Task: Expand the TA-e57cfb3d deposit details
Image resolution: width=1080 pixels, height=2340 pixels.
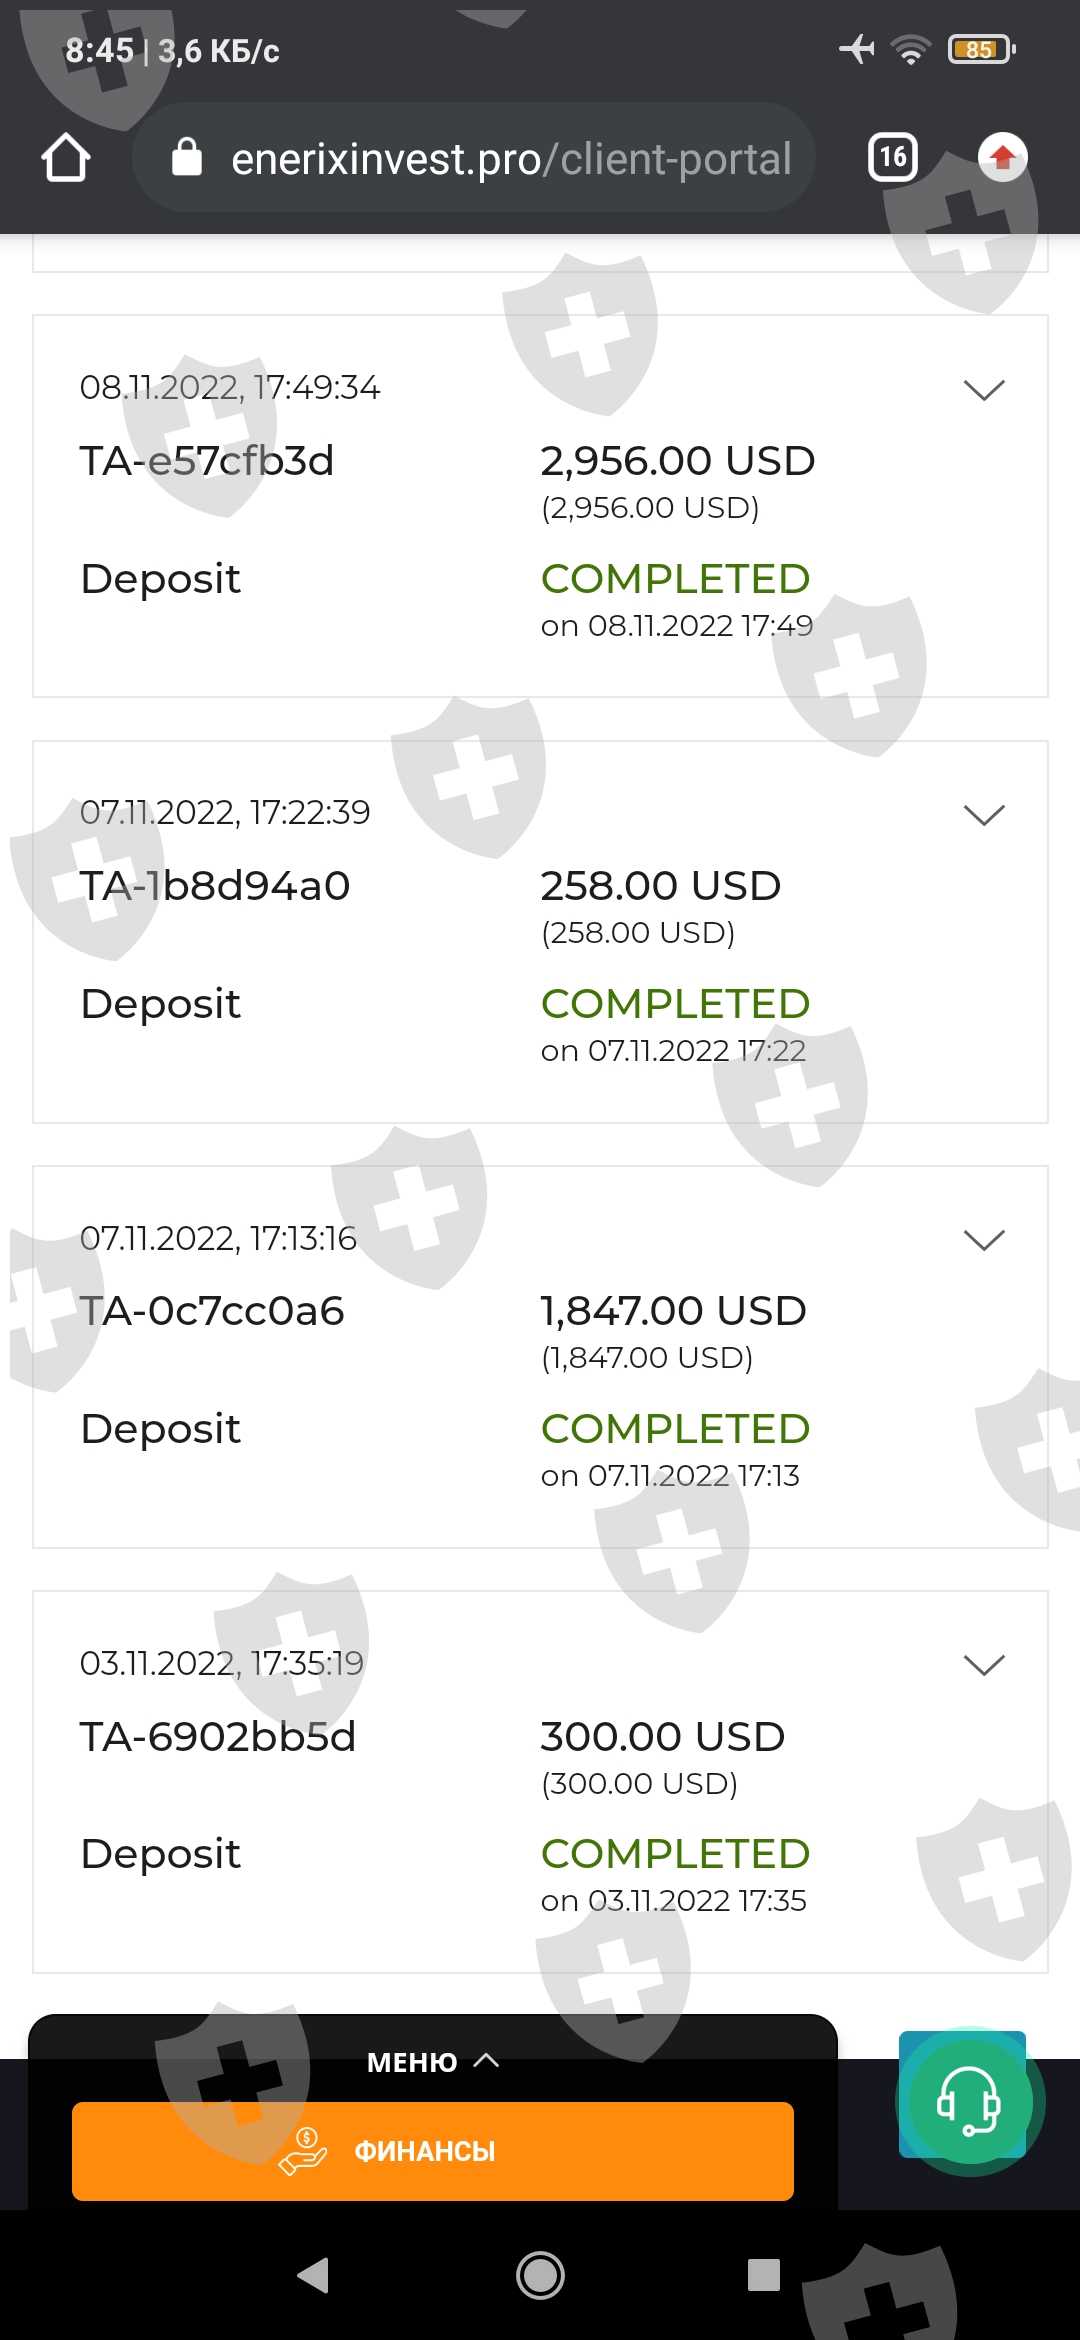Action: 983,390
